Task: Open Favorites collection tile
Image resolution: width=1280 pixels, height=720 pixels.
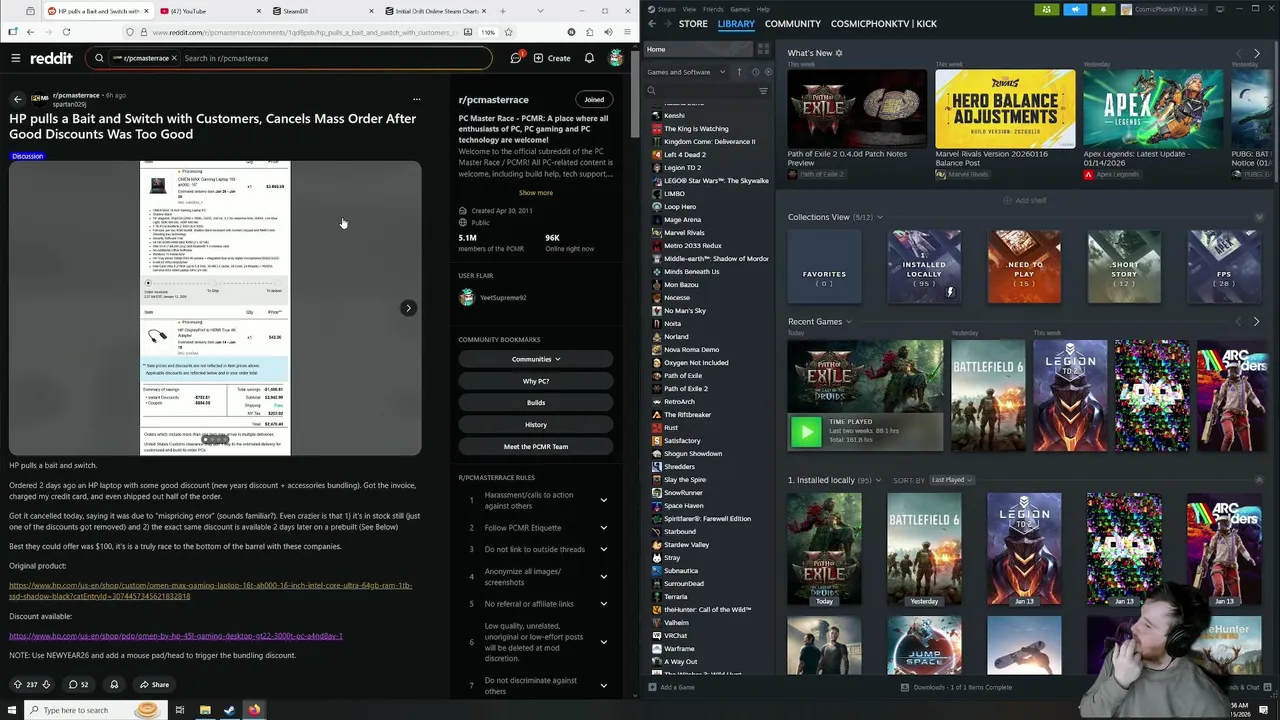Action: click(824, 267)
